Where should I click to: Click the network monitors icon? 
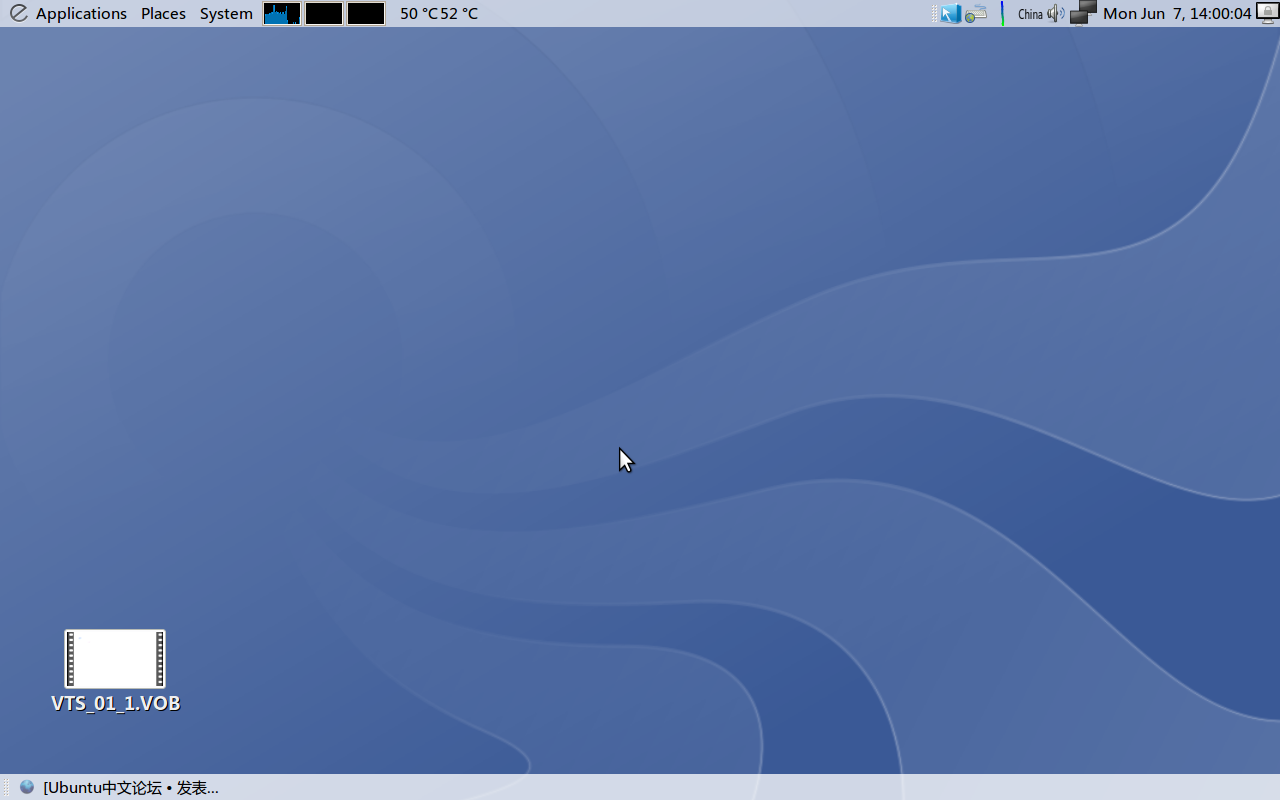pyautogui.click(x=1083, y=12)
